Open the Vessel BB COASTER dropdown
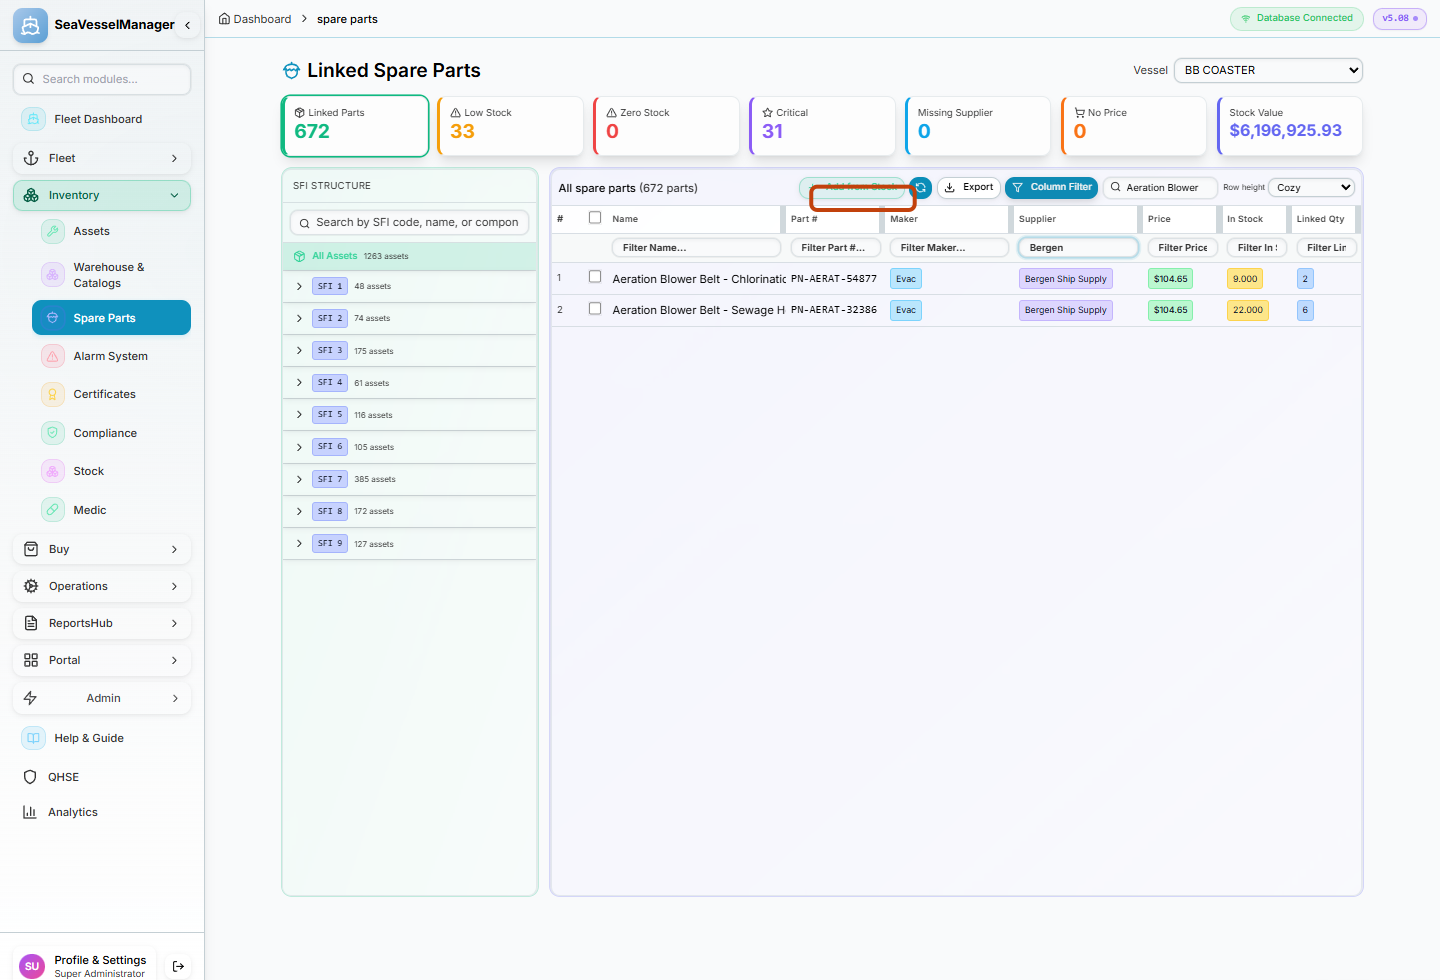1440x980 pixels. click(1268, 70)
